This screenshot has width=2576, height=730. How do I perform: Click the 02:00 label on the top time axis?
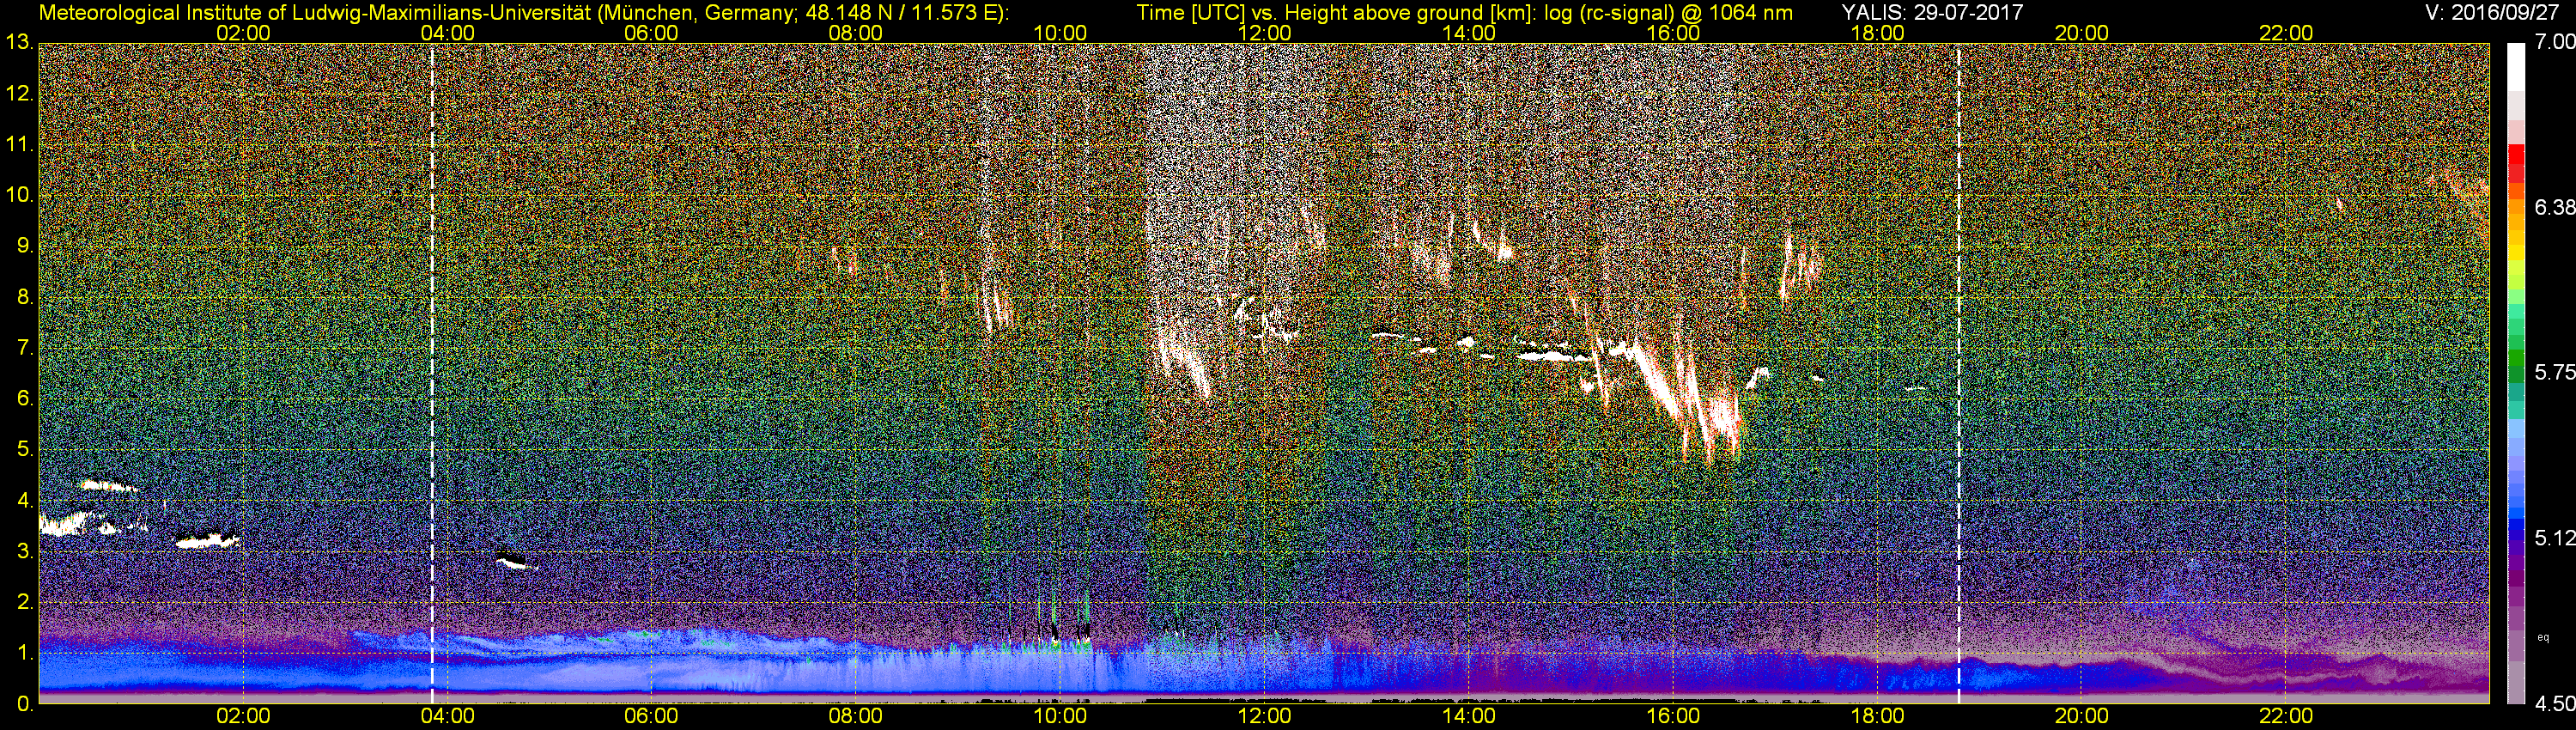pos(243,33)
